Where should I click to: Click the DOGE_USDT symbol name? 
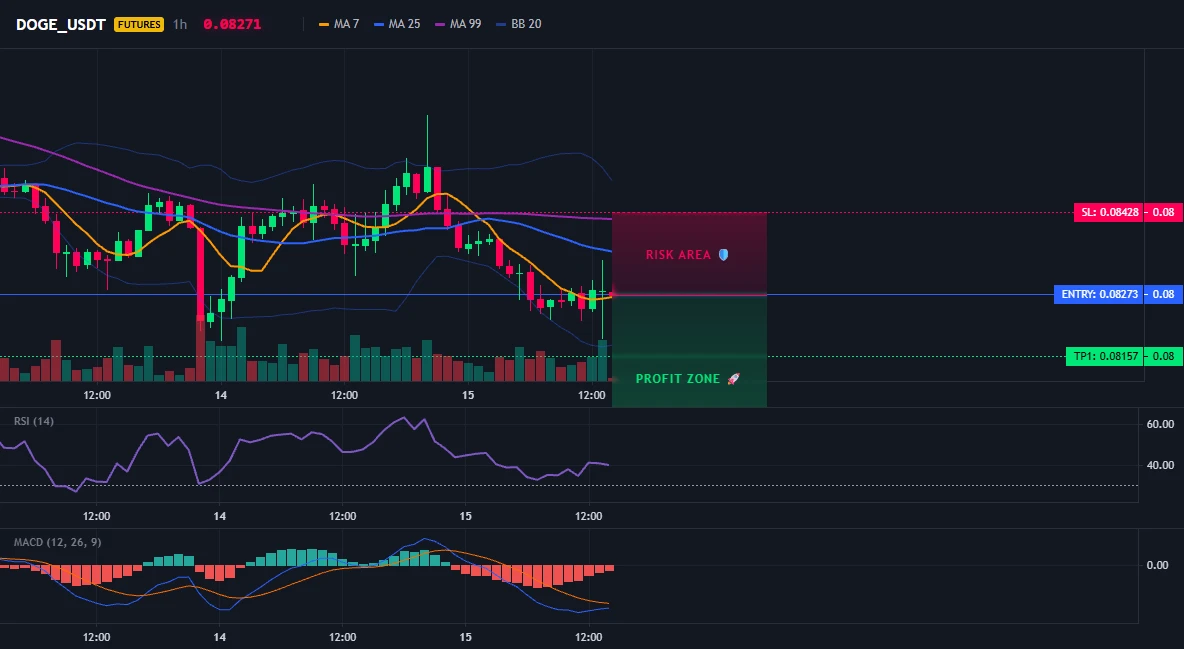(61, 24)
